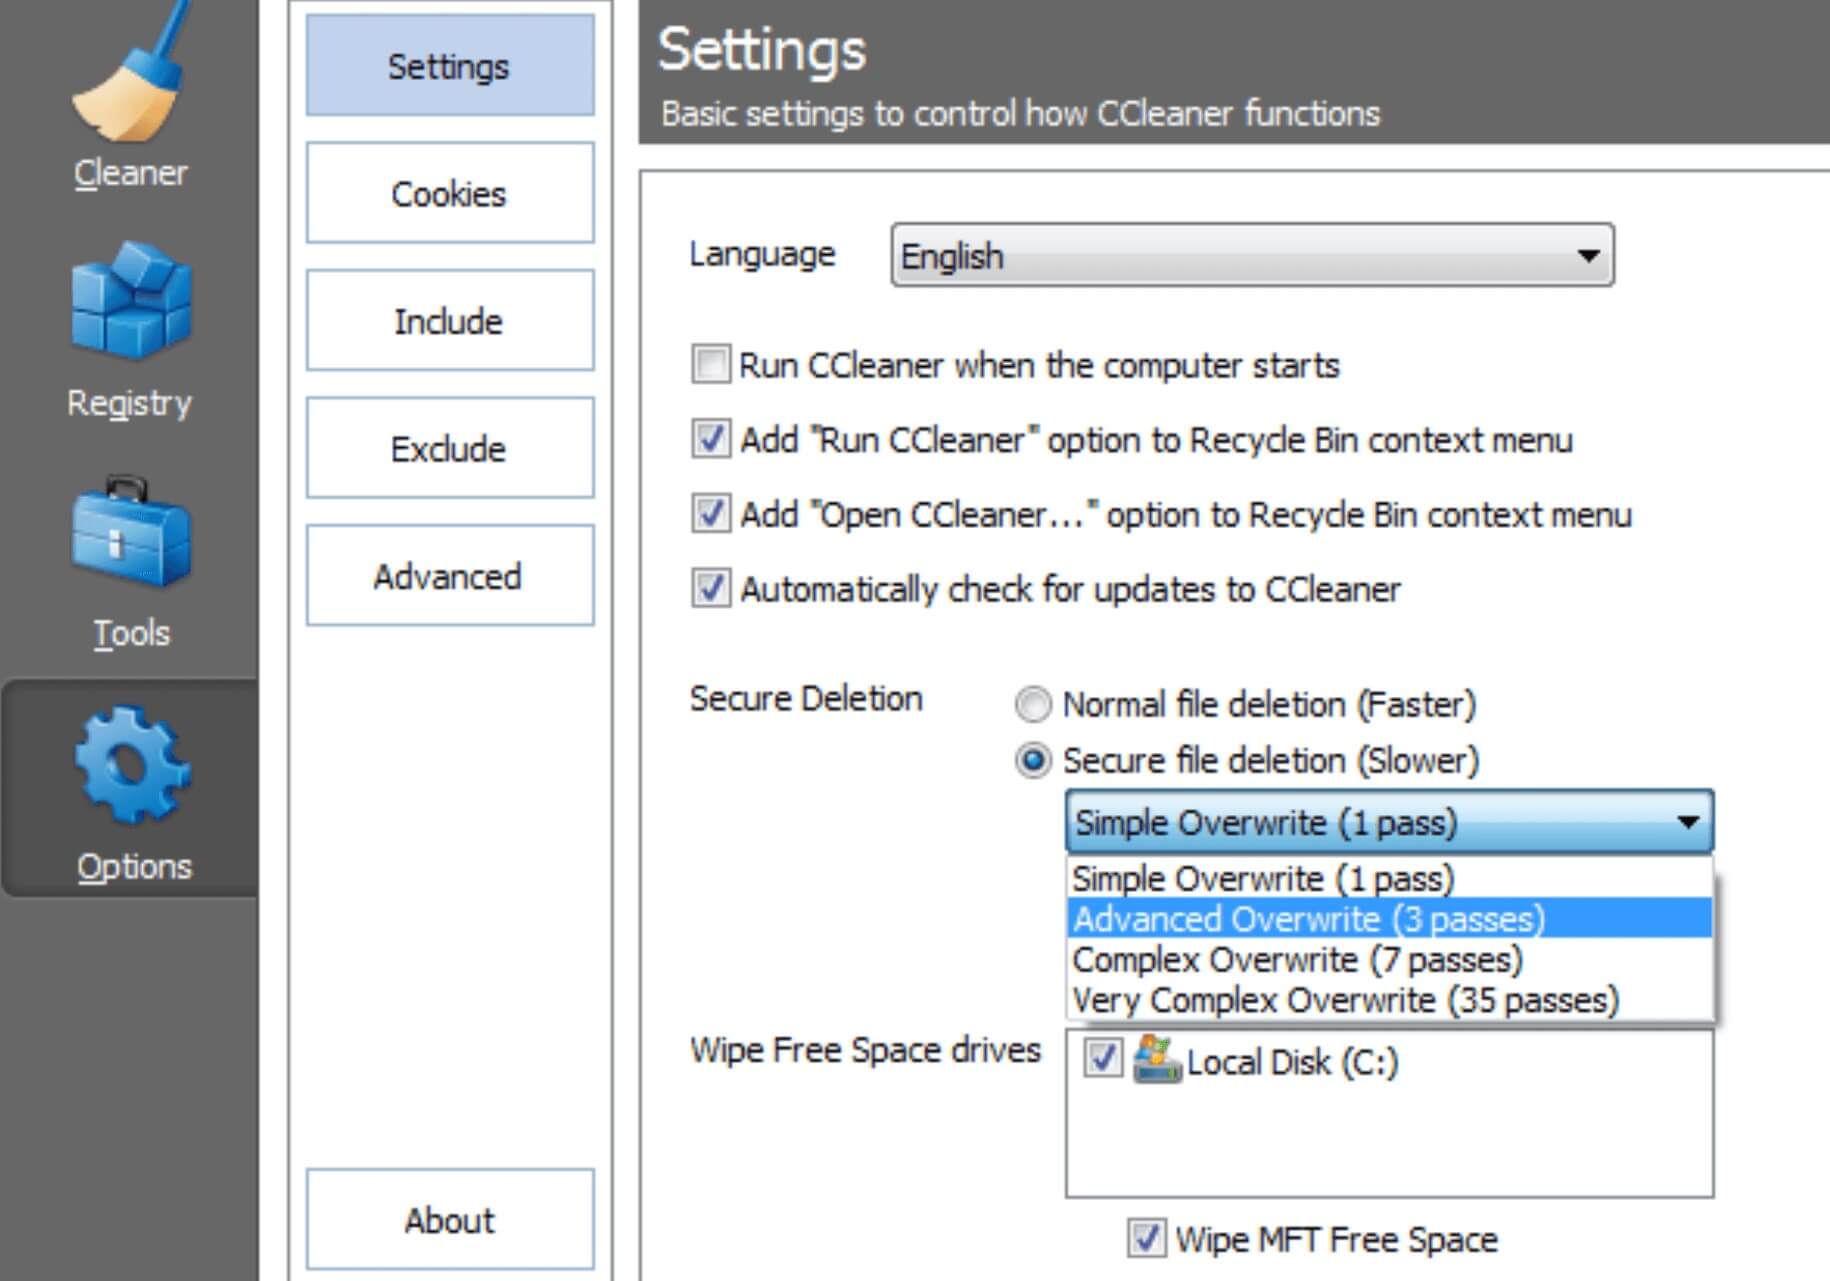This screenshot has height=1281, width=1830.
Task: Toggle Wipe MFT Free Space checkbox
Action: [x=1146, y=1238]
